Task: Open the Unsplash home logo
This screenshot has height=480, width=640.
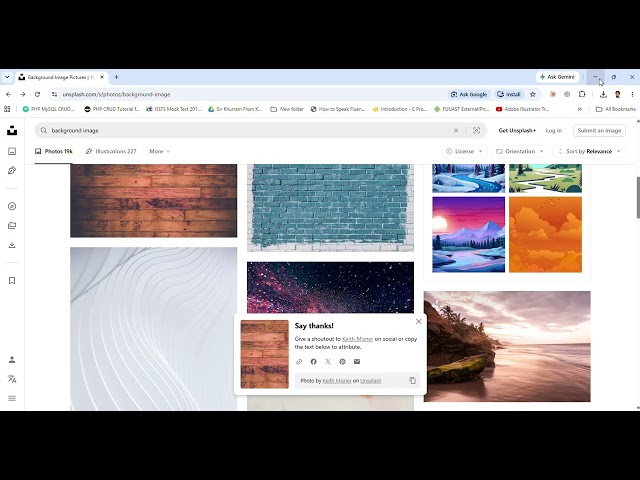Action: (x=12, y=131)
